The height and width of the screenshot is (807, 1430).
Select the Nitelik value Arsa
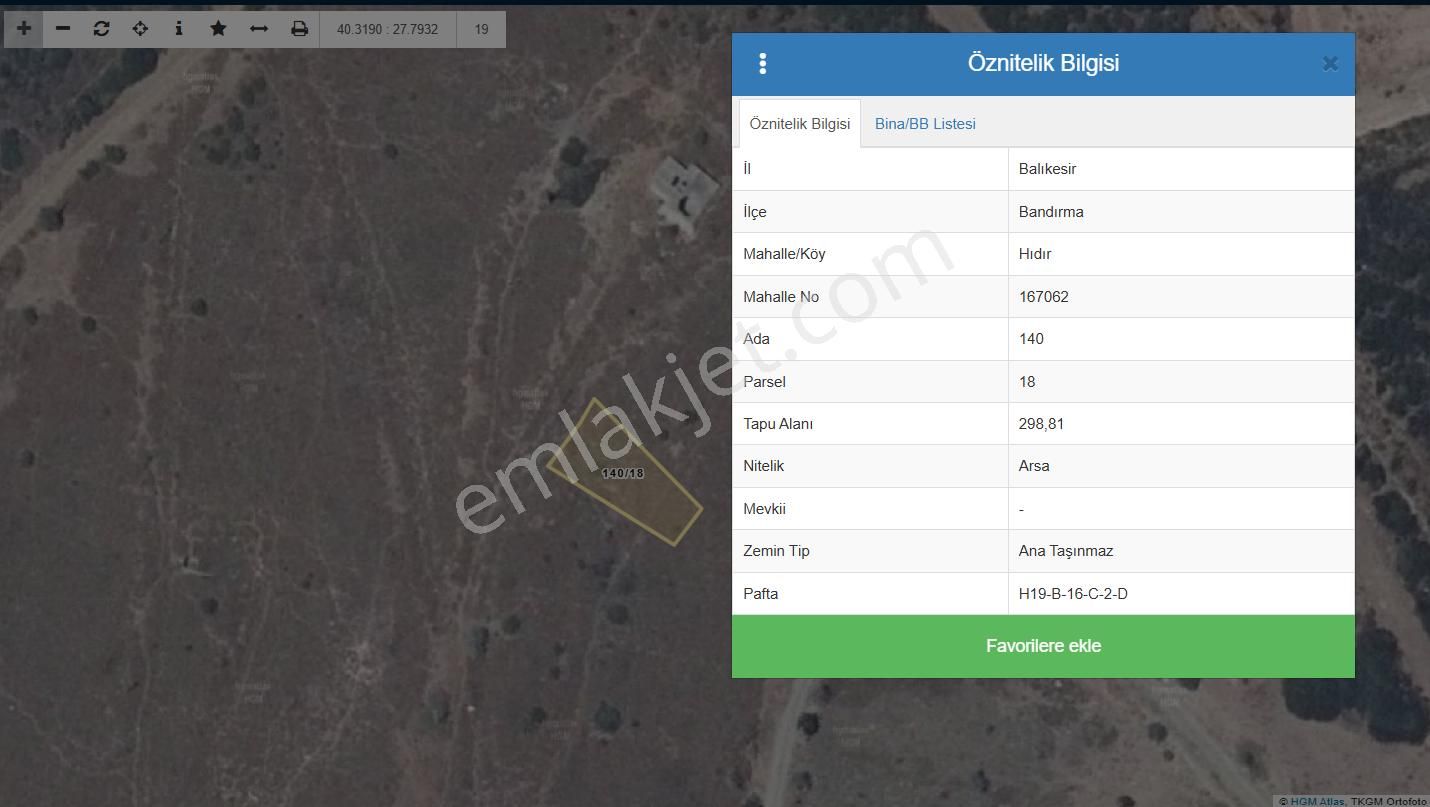(1034, 466)
